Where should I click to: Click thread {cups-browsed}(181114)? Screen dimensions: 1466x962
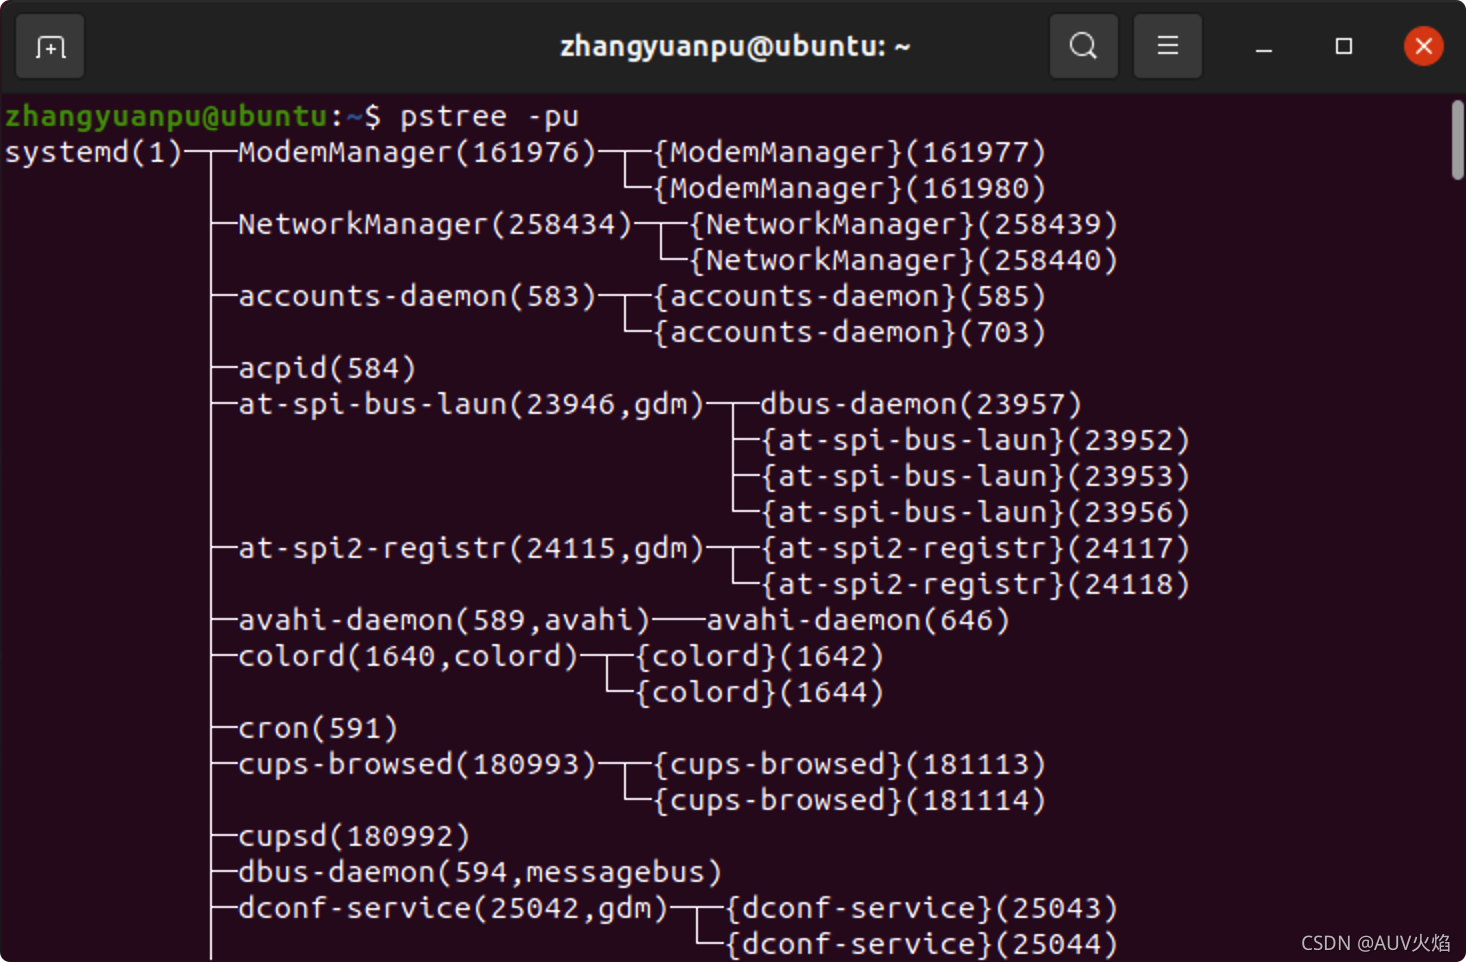coord(850,800)
